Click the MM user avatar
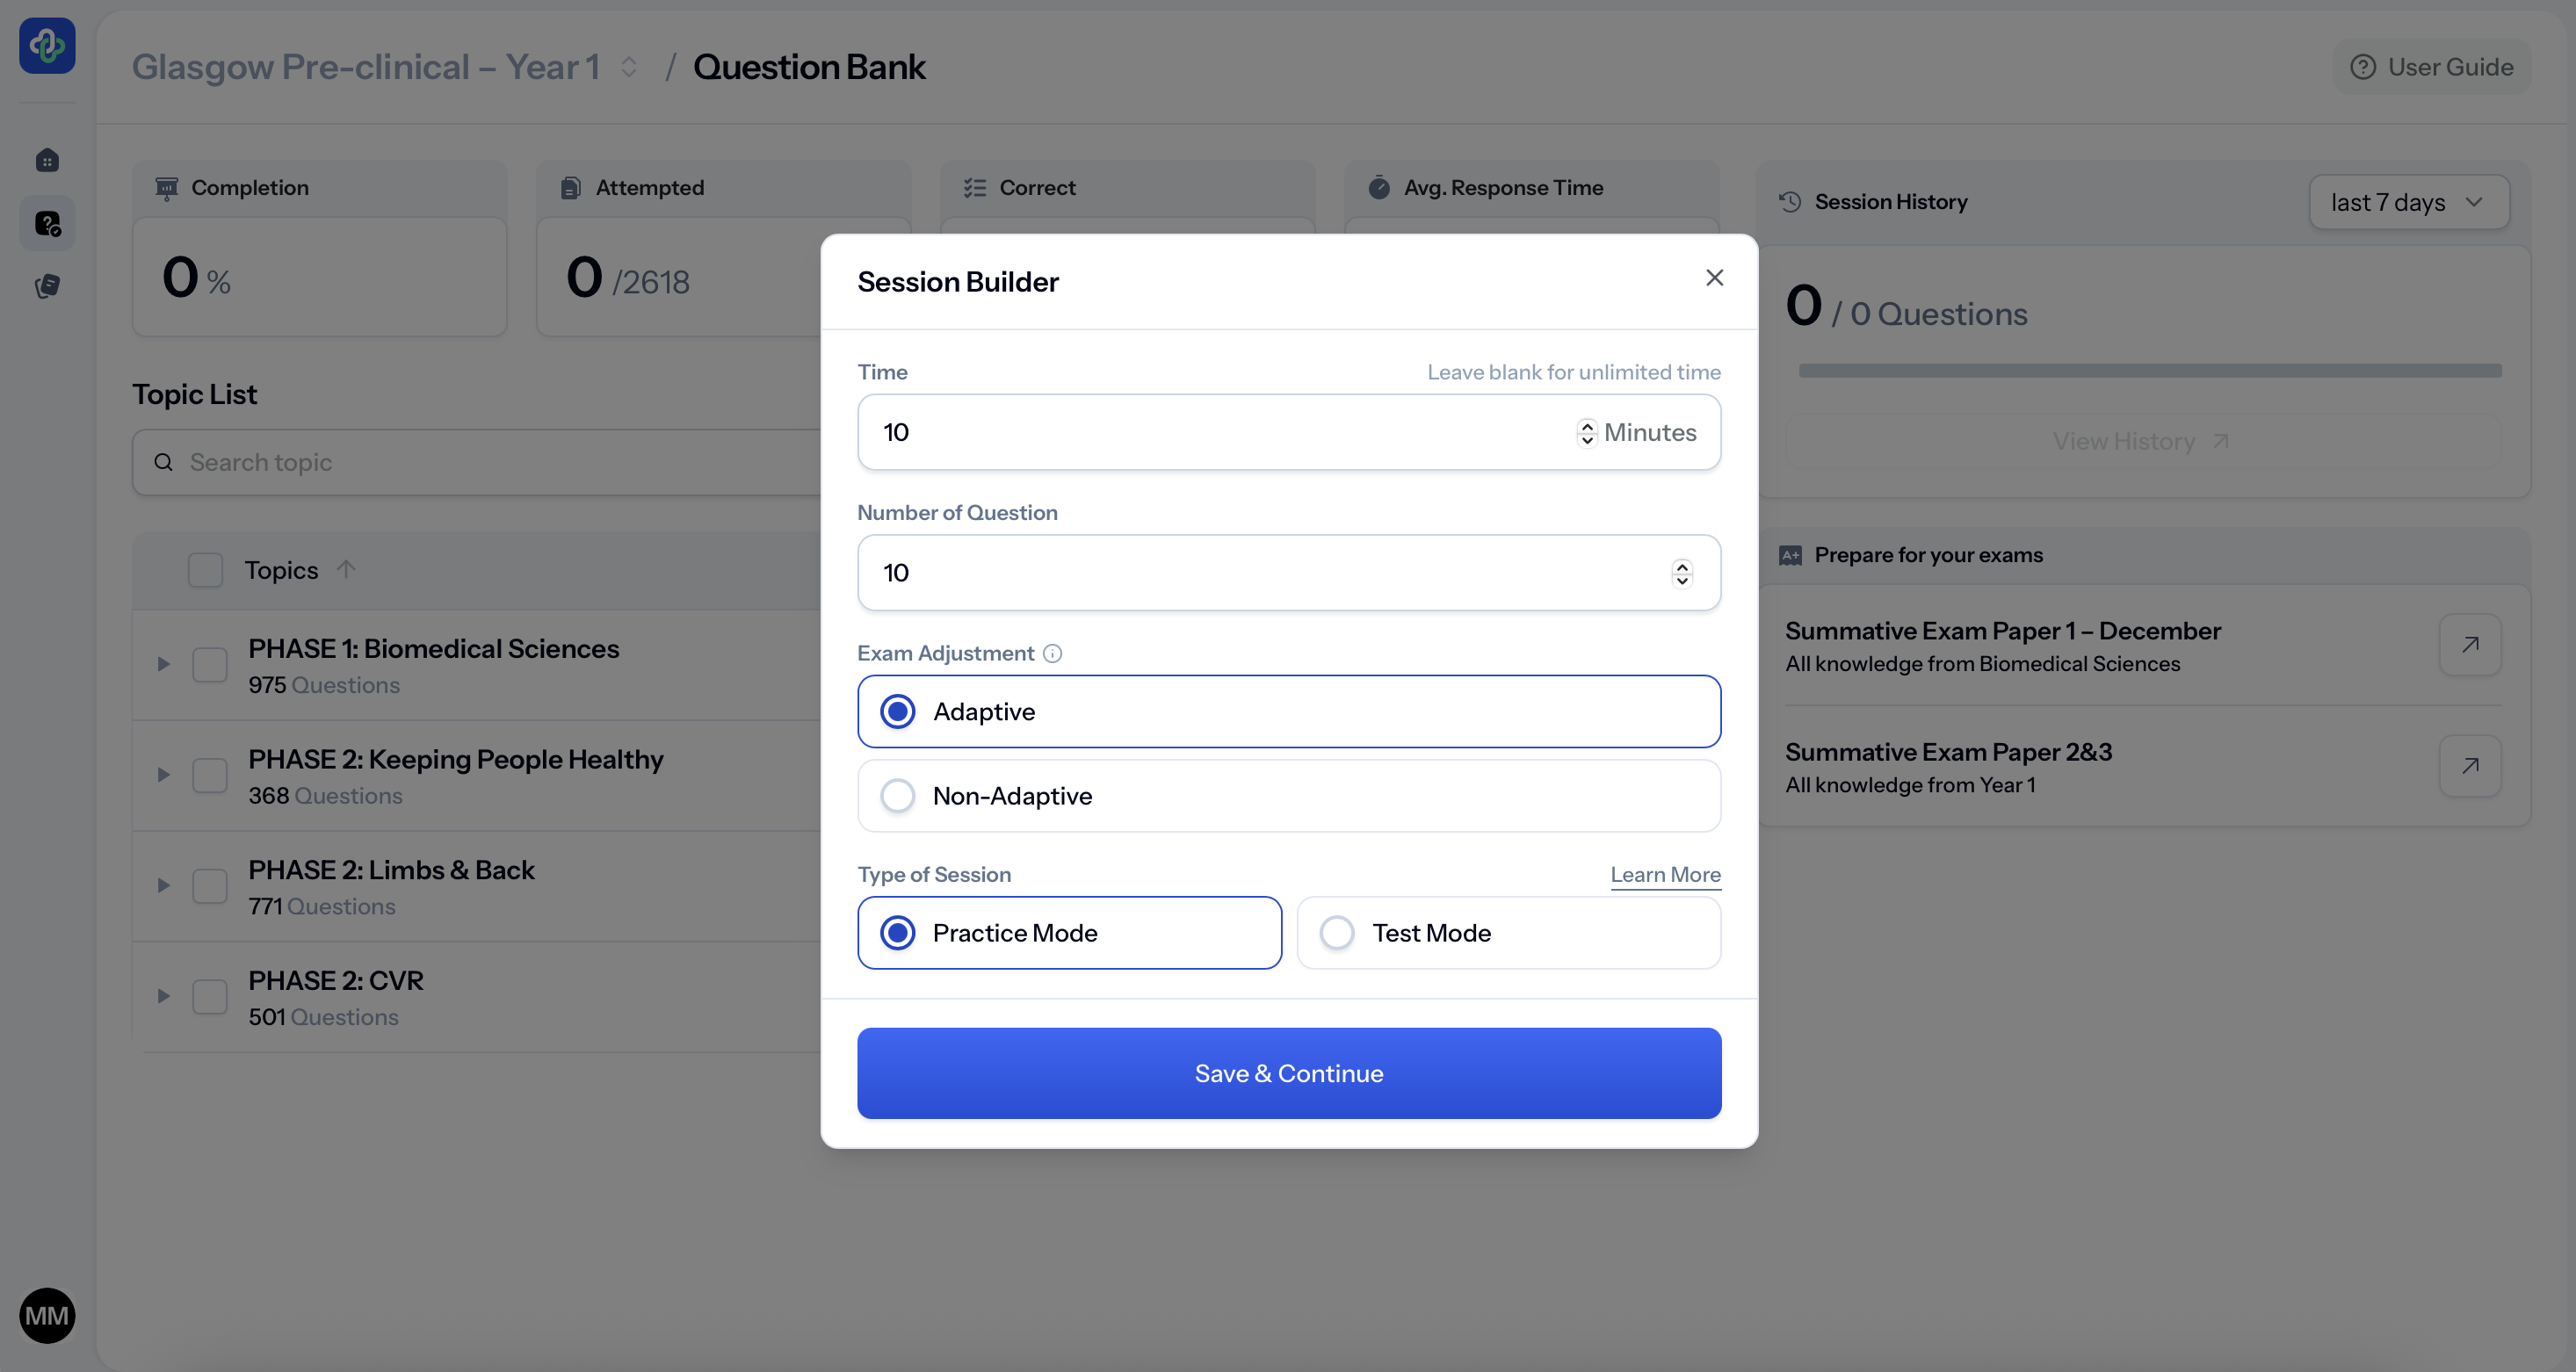 coord(47,1315)
